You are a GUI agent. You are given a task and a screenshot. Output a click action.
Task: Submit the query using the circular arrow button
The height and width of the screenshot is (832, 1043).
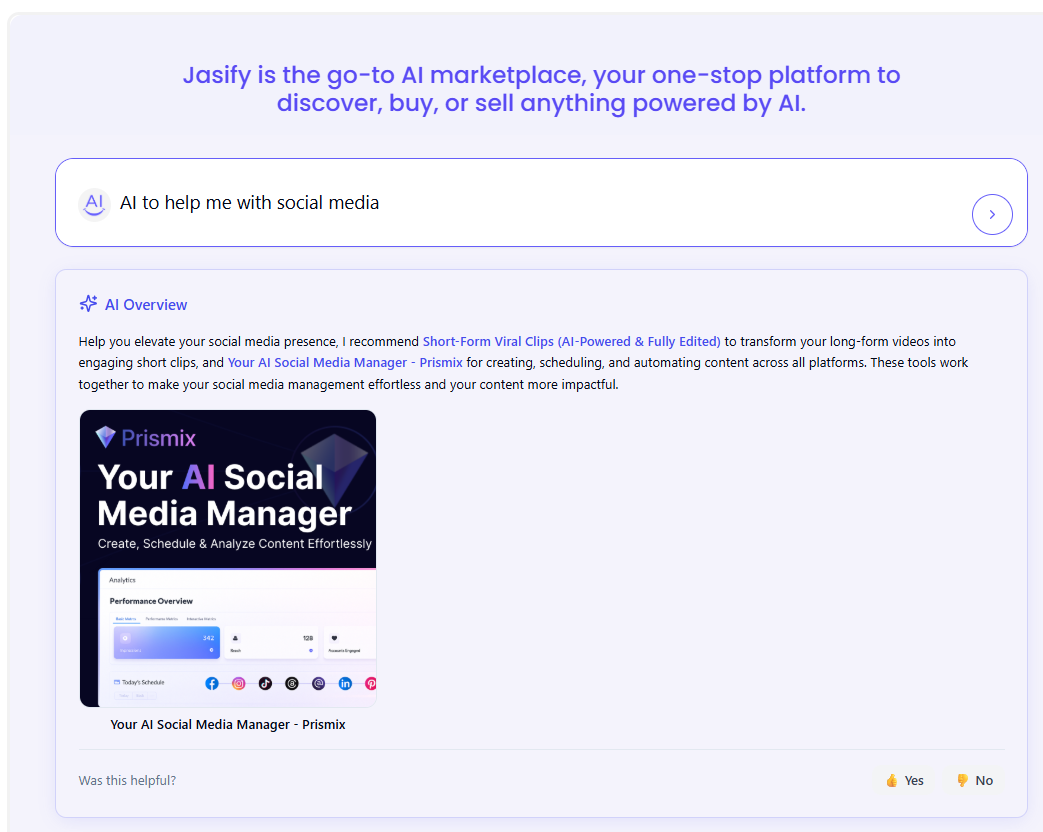(x=992, y=214)
